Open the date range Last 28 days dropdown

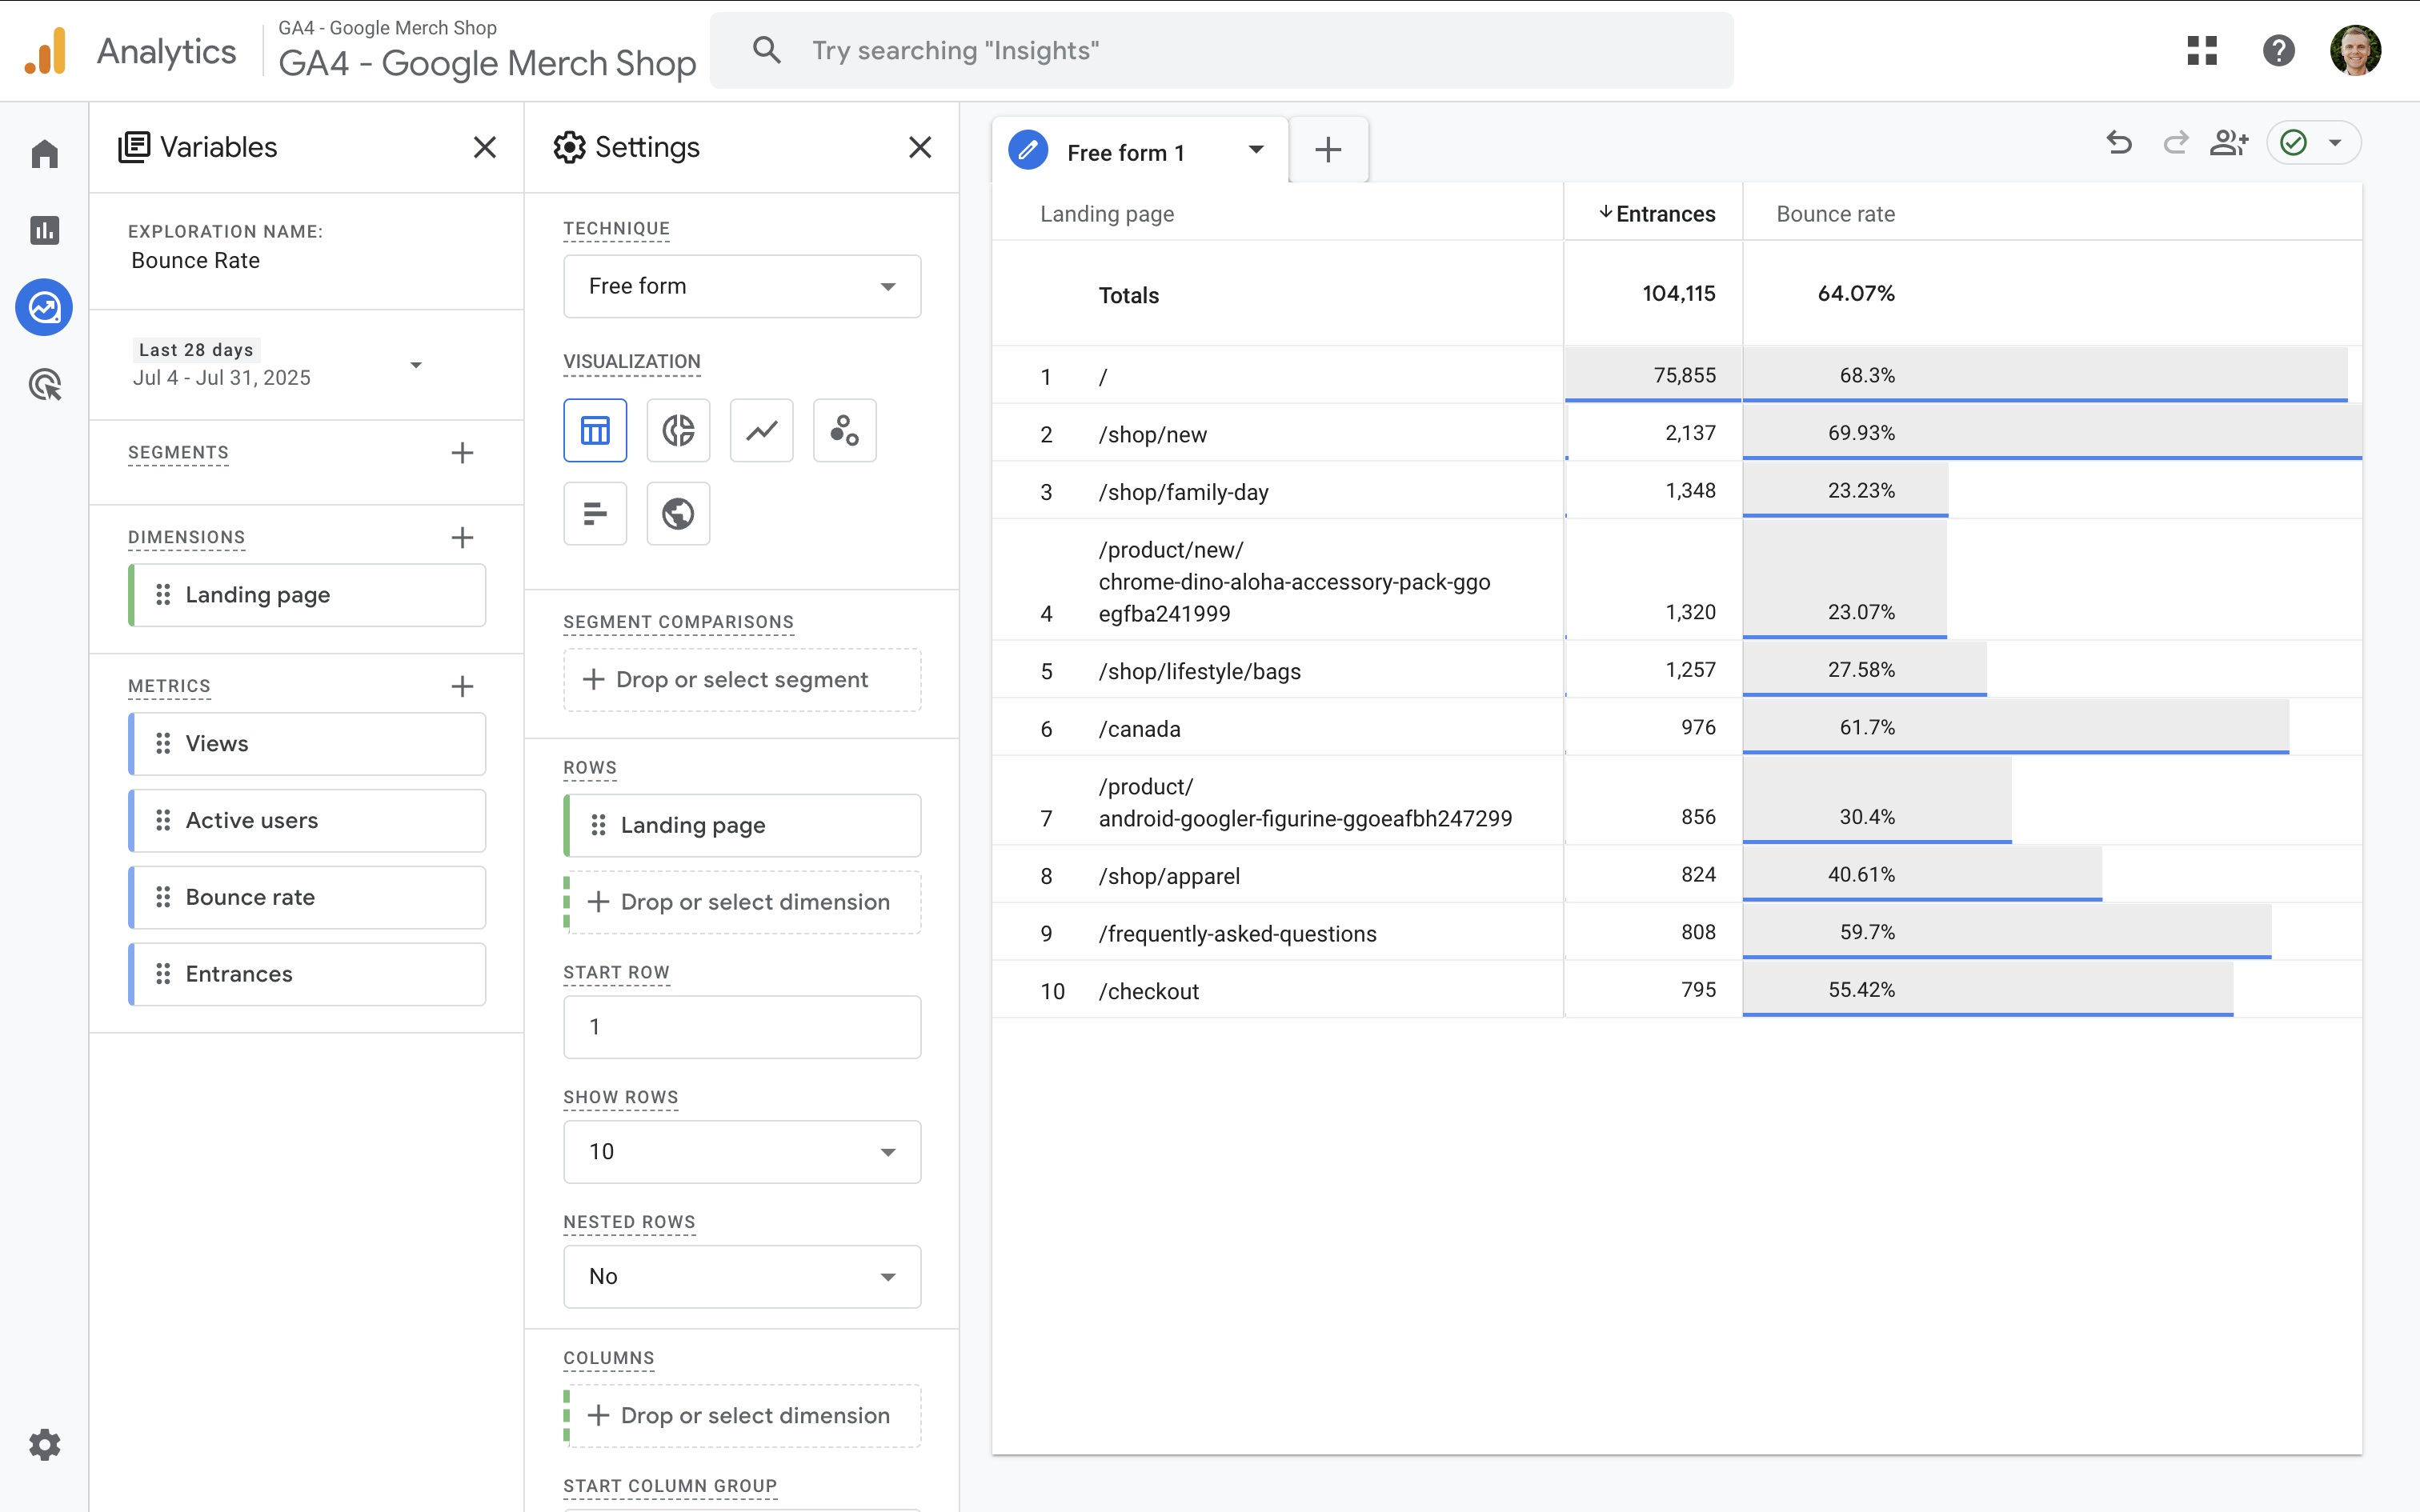277,364
